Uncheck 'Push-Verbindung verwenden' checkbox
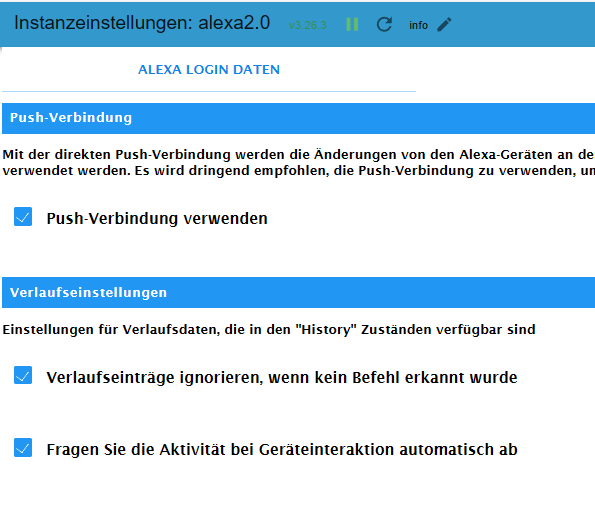595x511 pixels. pyautogui.click(x=23, y=217)
